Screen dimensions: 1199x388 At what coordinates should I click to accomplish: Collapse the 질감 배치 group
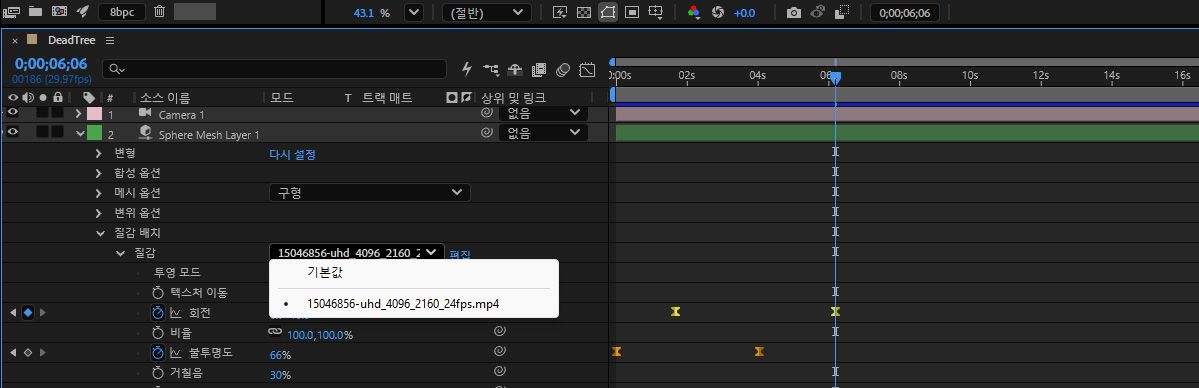click(x=99, y=233)
